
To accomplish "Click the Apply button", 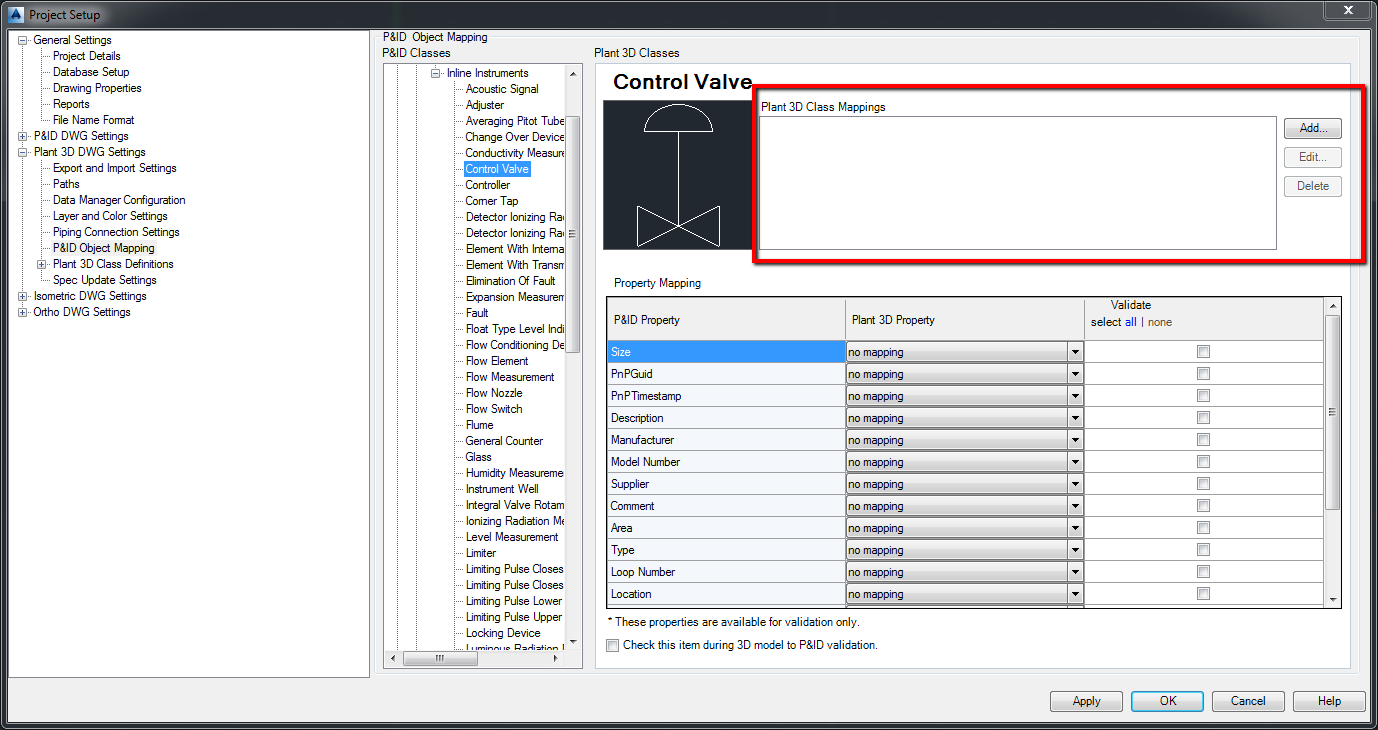I will (1086, 701).
